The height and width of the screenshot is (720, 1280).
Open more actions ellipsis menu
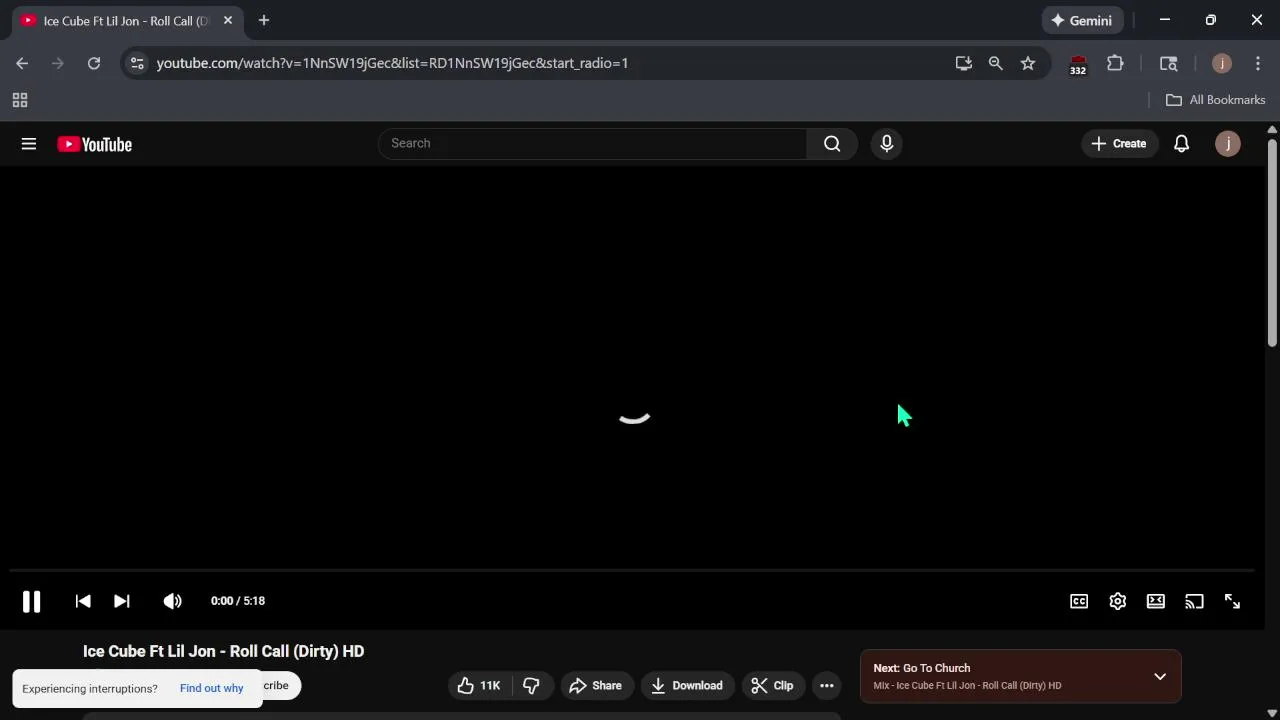827,685
